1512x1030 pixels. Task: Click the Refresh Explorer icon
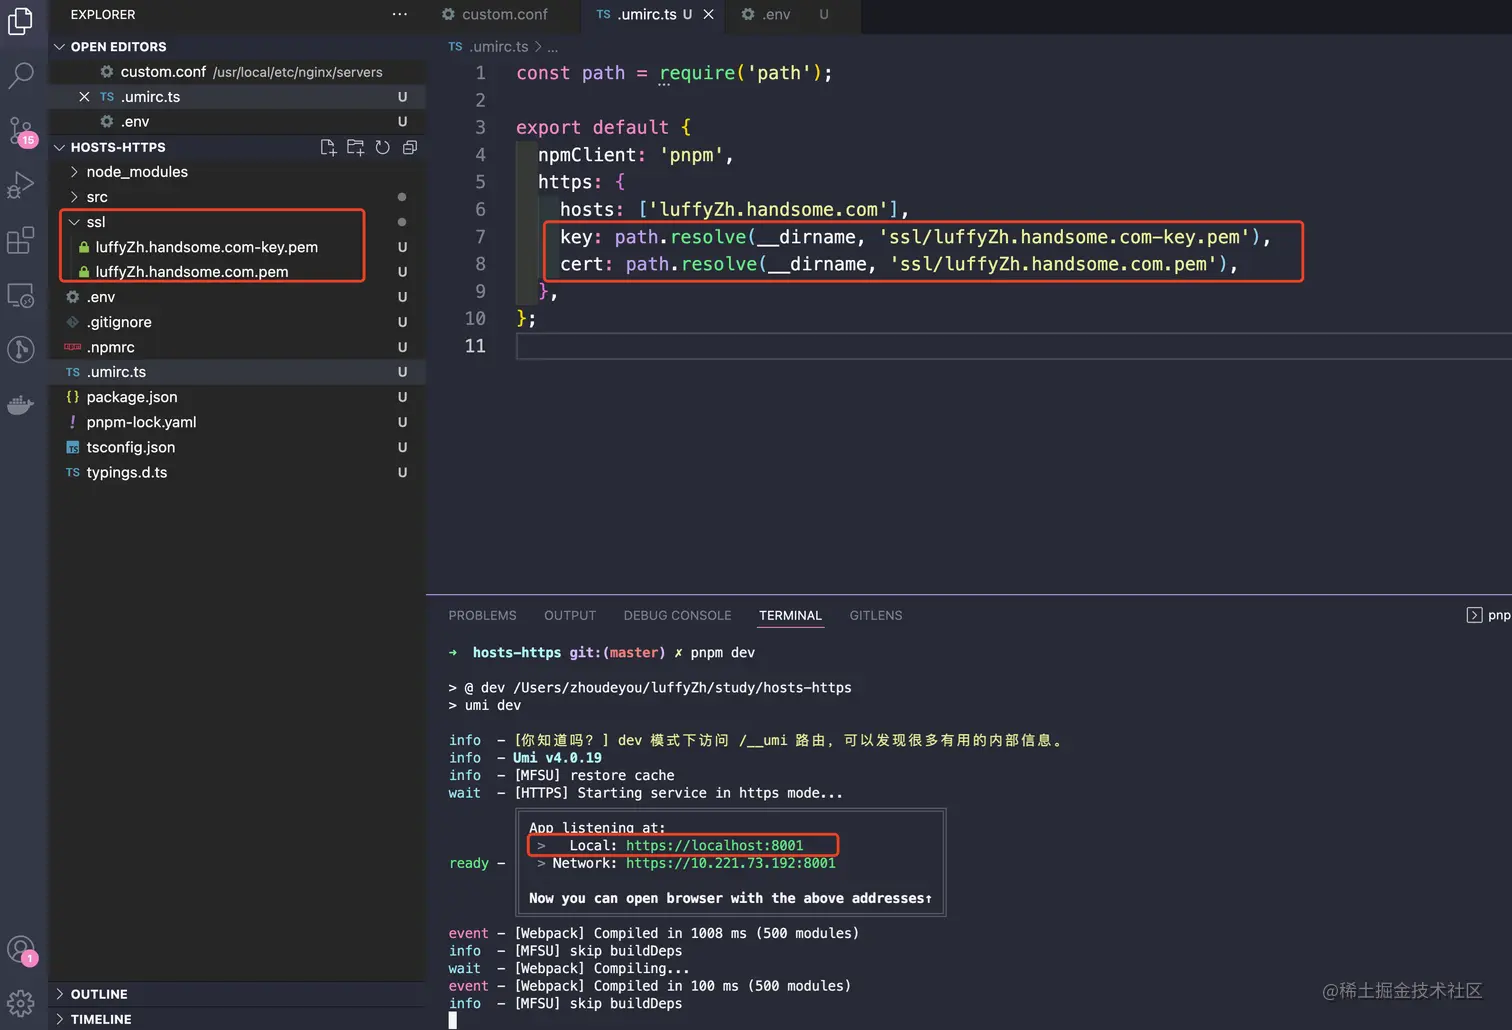[382, 147]
